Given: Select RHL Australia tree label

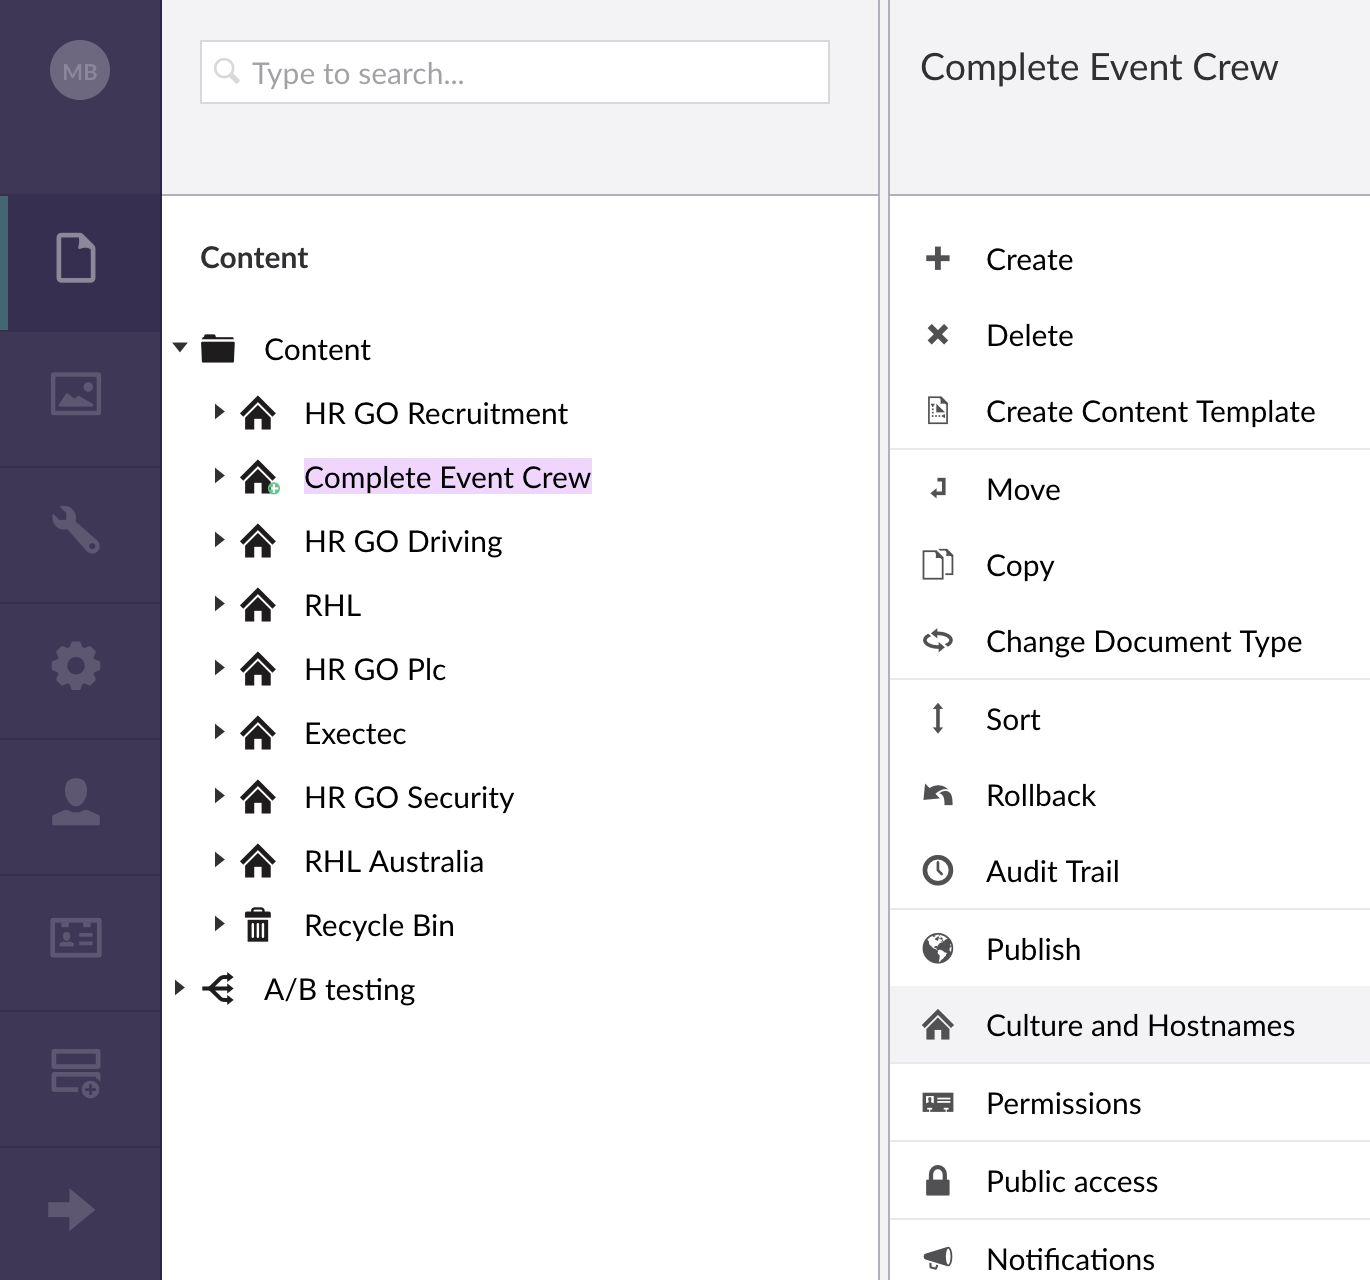Looking at the screenshot, I should tap(393, 861).
